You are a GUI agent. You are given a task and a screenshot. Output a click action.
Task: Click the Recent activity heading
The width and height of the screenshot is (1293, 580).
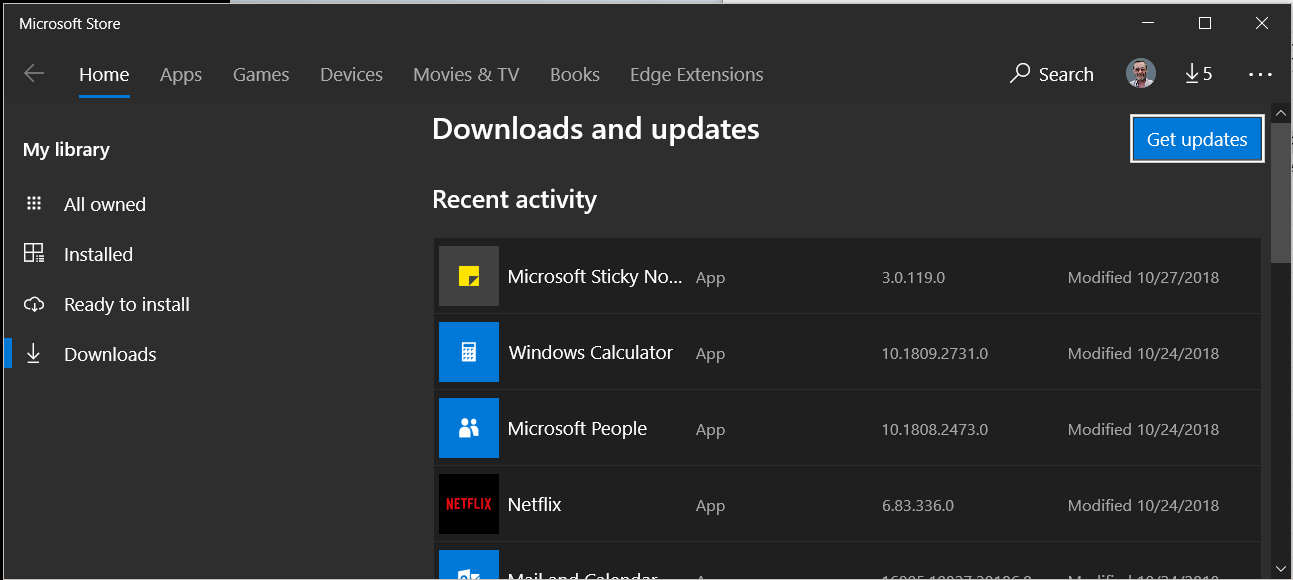click(x=514, y=199)
